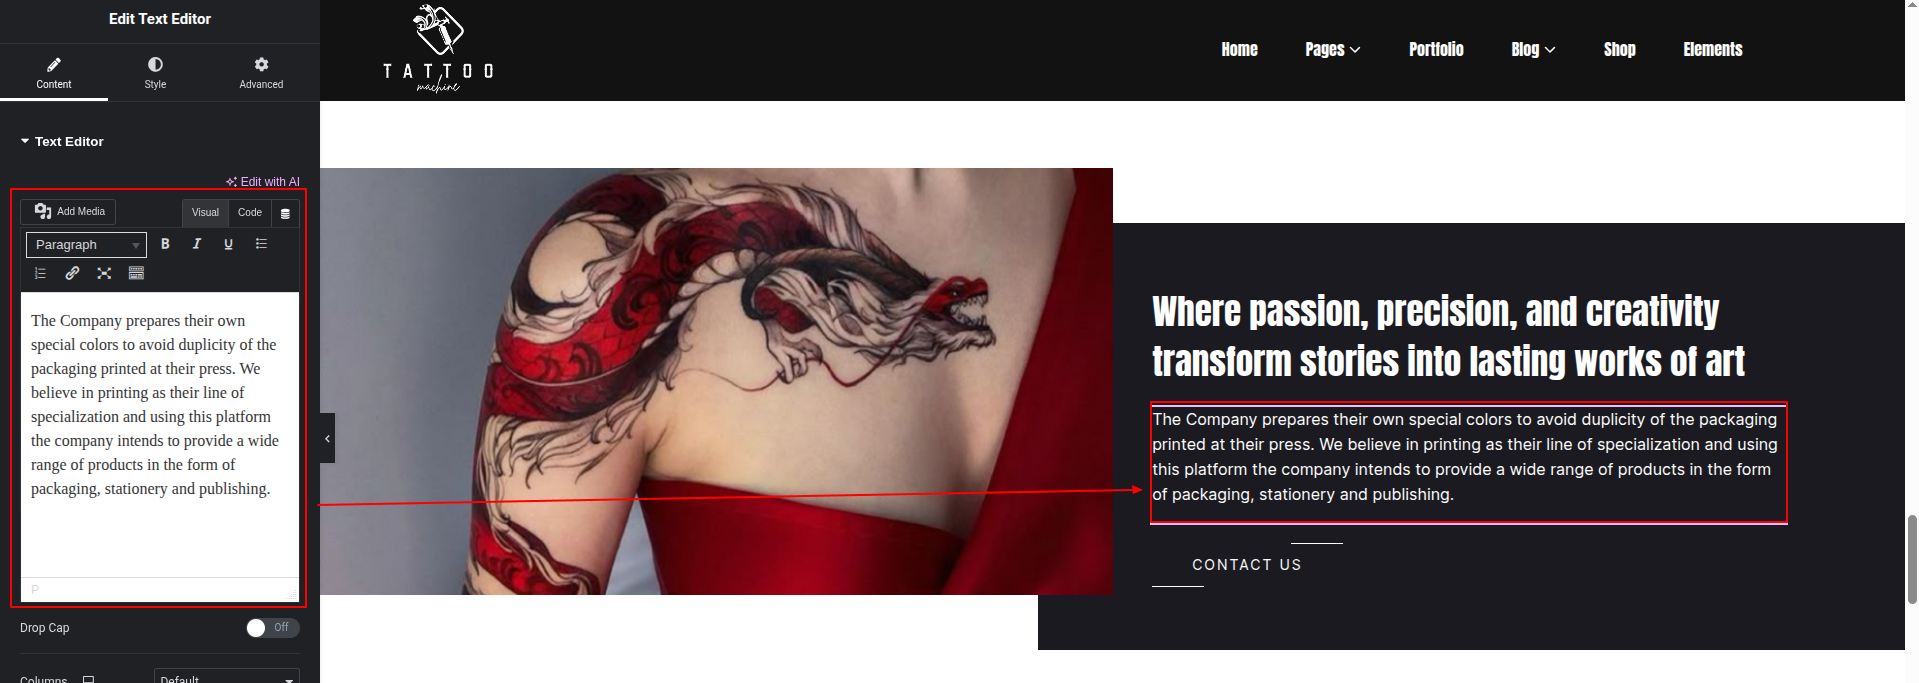Select the Code editor tab

(250, 213)
